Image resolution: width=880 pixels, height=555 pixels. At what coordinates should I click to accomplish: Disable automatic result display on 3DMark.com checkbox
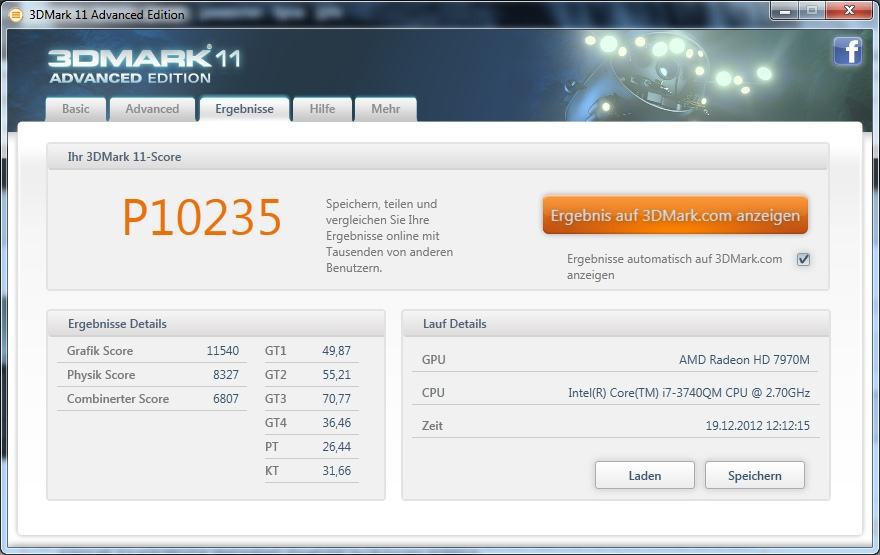(x=804, y=259)
